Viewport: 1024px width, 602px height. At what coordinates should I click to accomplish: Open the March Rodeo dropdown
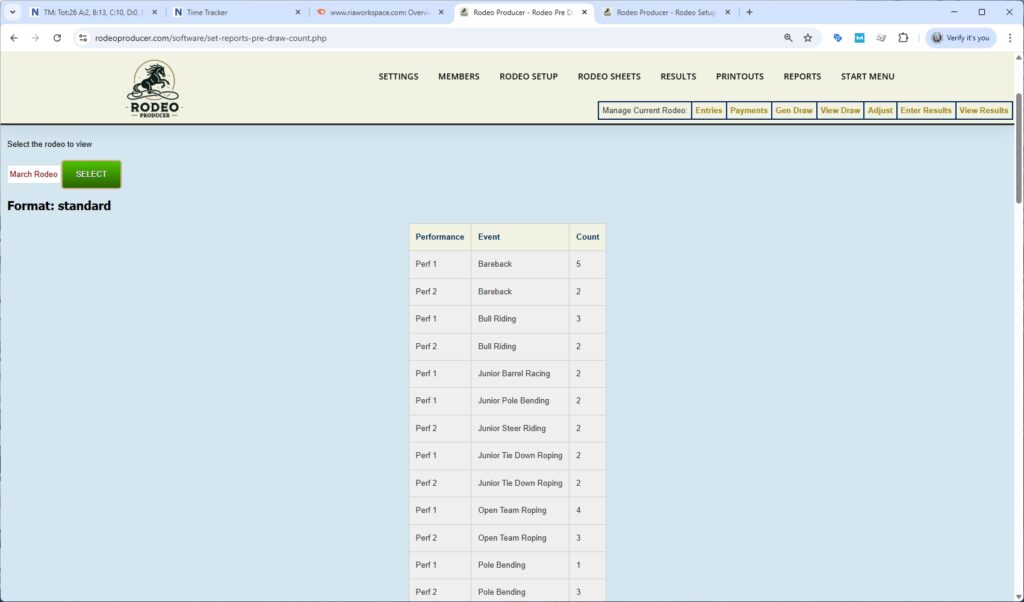34,174
